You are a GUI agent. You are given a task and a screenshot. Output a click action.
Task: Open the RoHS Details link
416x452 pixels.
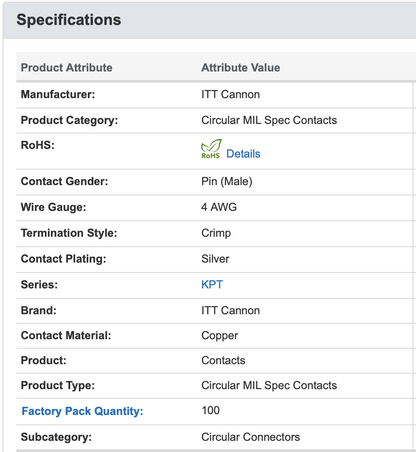click(x=243, y=154)
